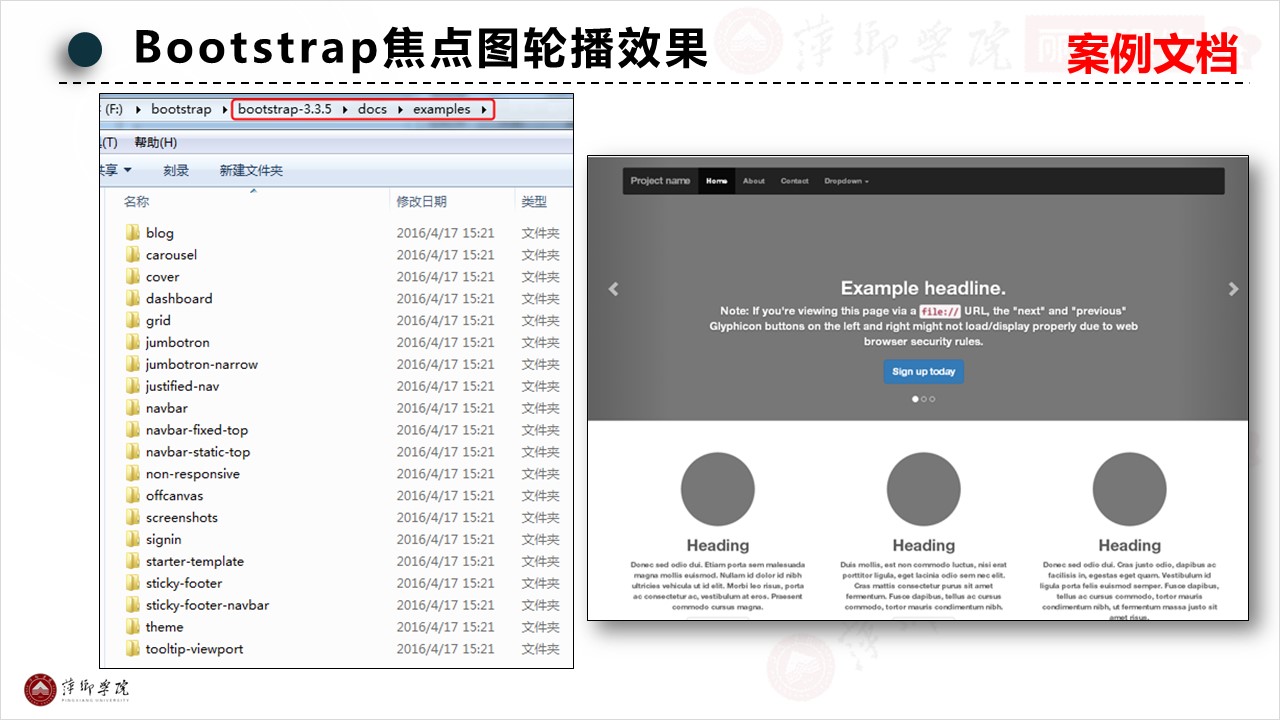This screenshot has width=1280, height=720.
Task: Select the dashboard folder icon
Action: (133, 299)
